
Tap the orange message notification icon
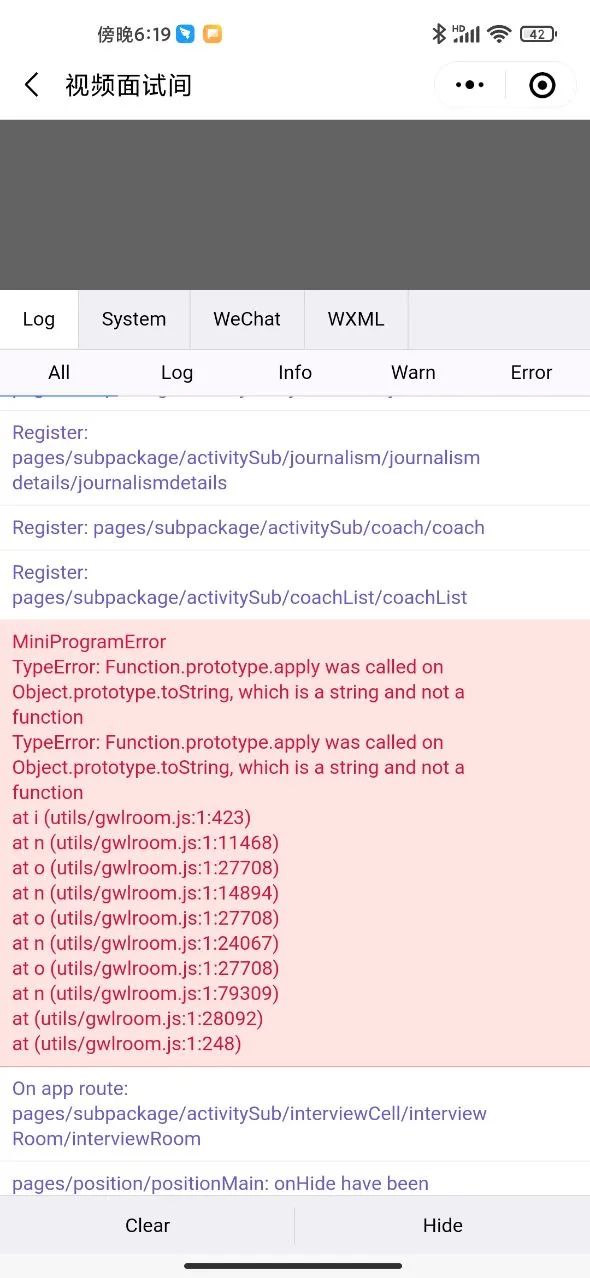click(212, 34)
